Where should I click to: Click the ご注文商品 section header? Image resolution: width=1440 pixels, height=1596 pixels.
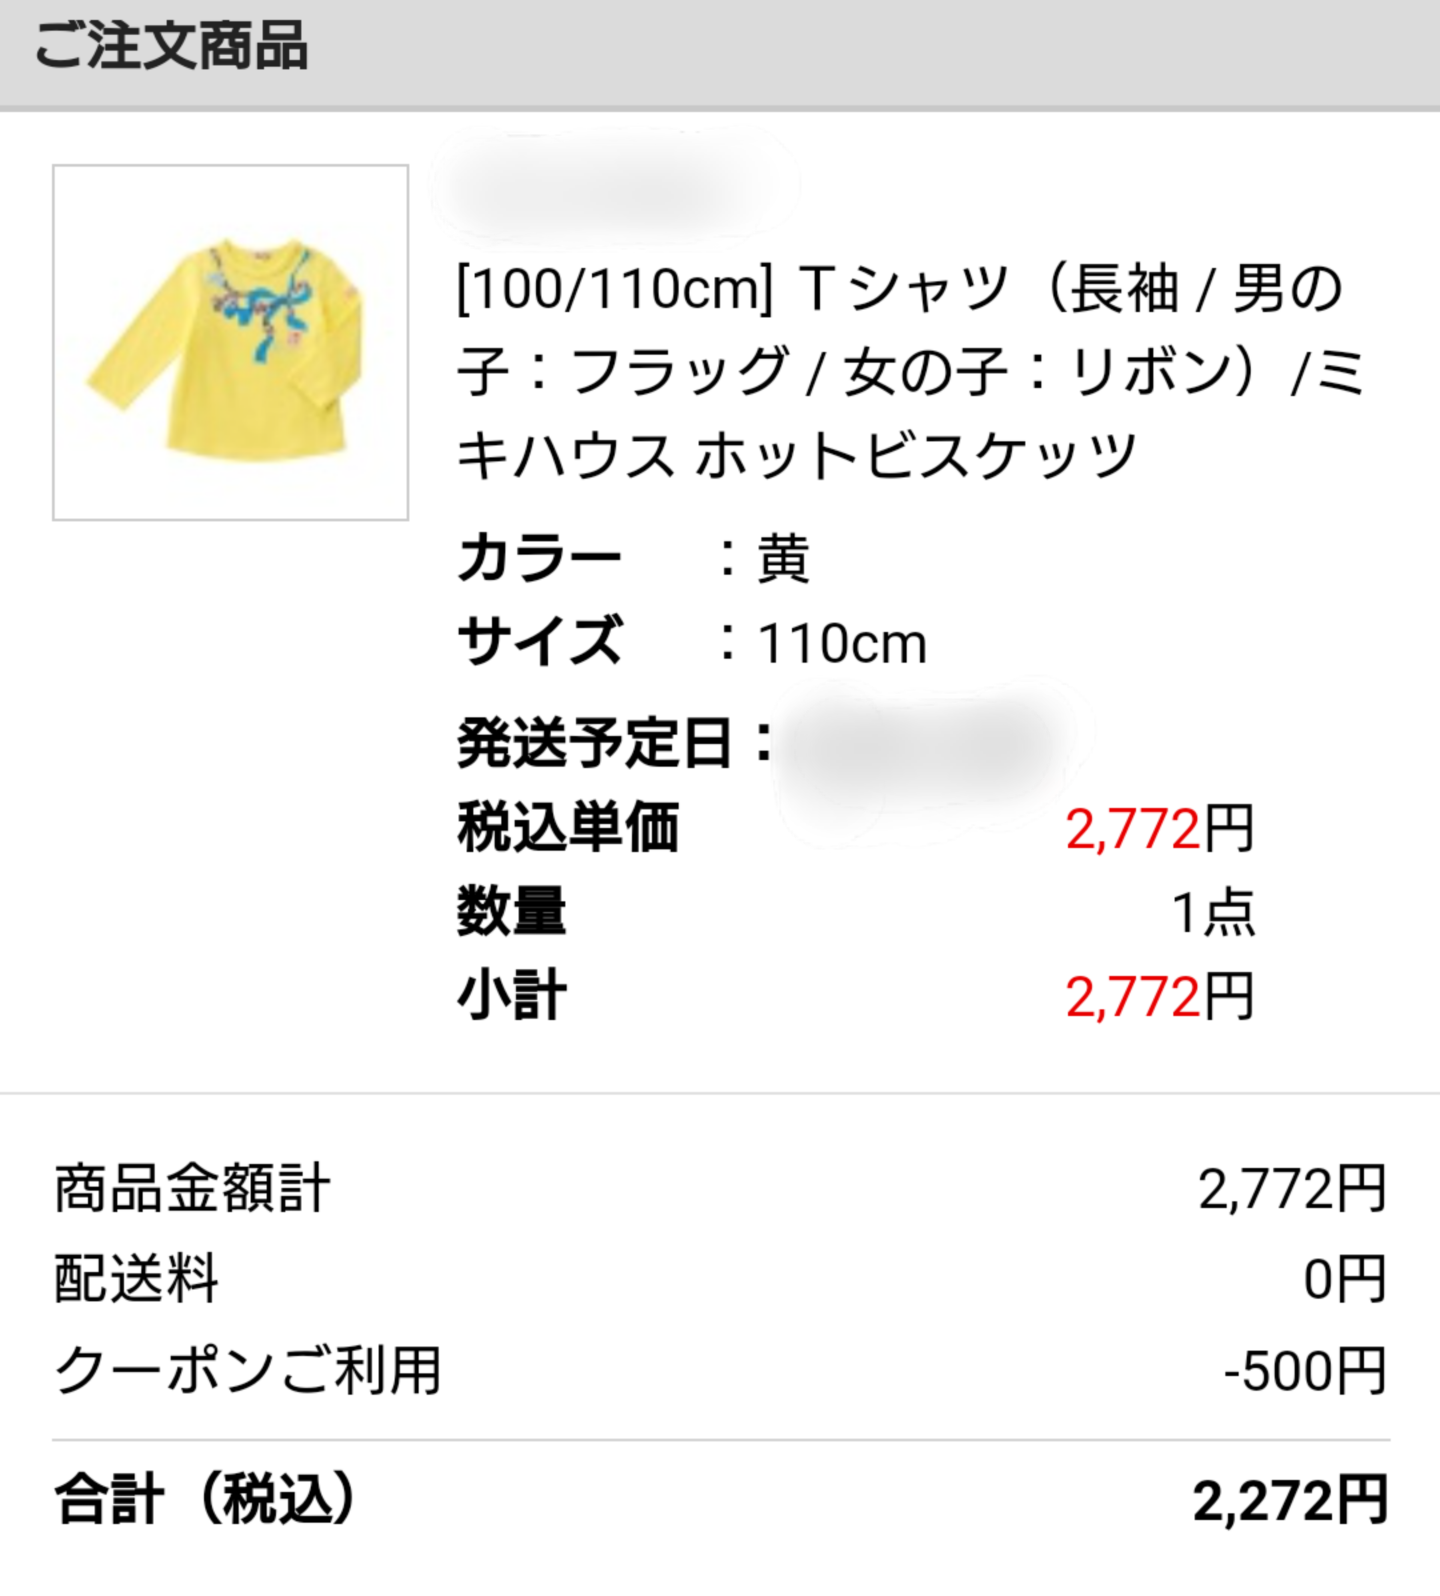(171, 46)
